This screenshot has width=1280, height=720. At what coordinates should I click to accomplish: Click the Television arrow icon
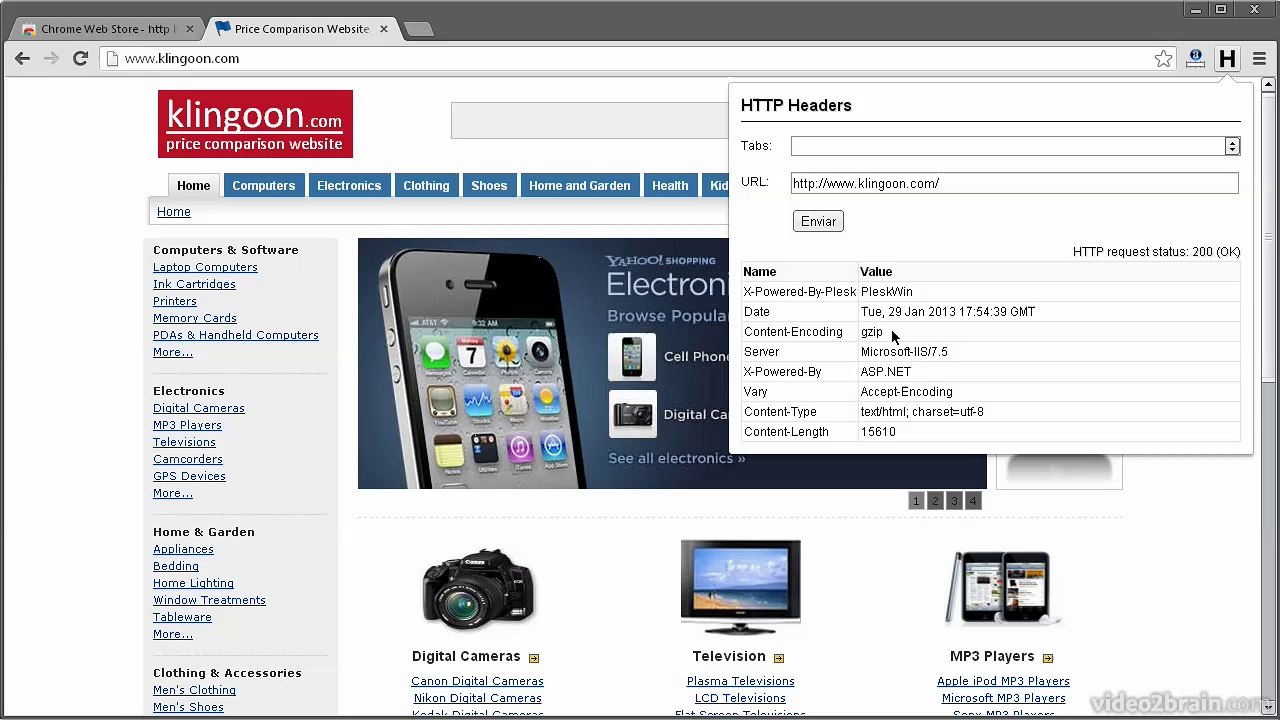[779, 658]
